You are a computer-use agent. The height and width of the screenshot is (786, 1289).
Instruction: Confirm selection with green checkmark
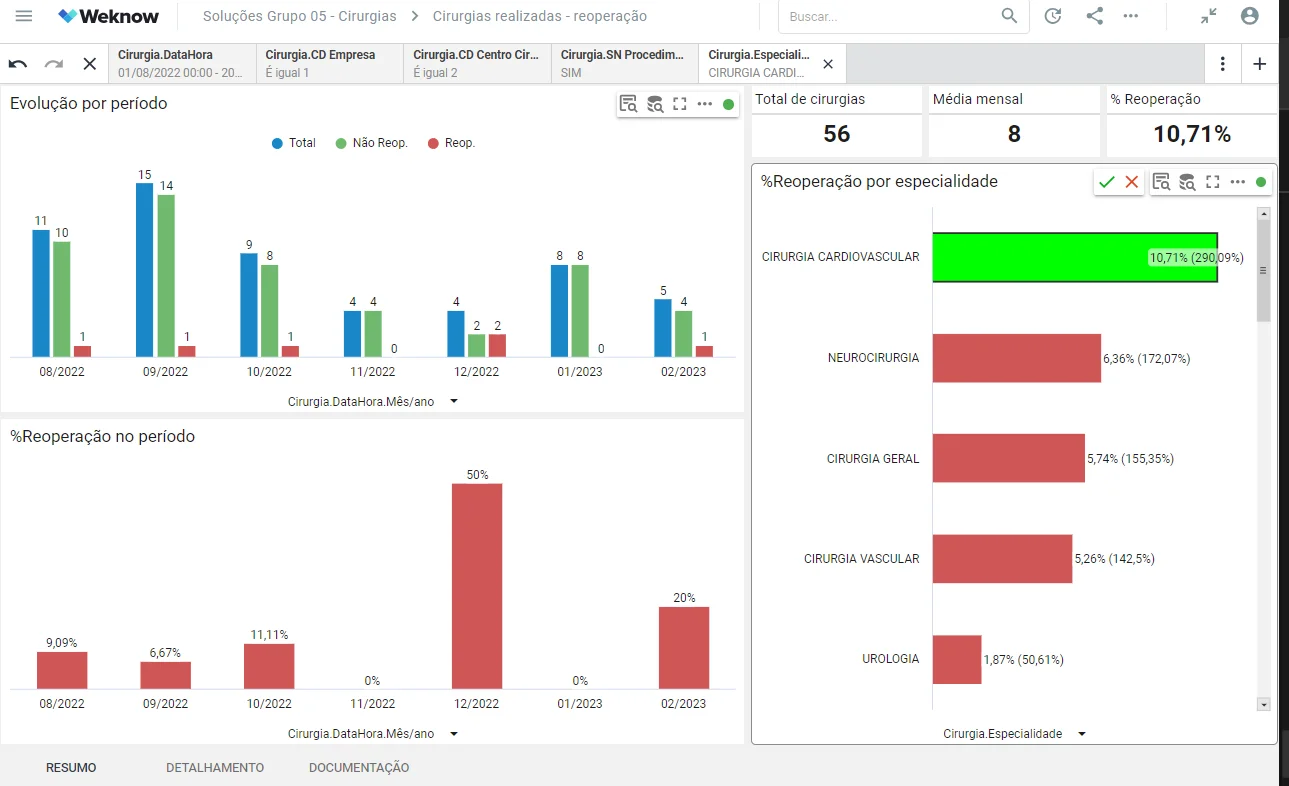(1106, 182)
